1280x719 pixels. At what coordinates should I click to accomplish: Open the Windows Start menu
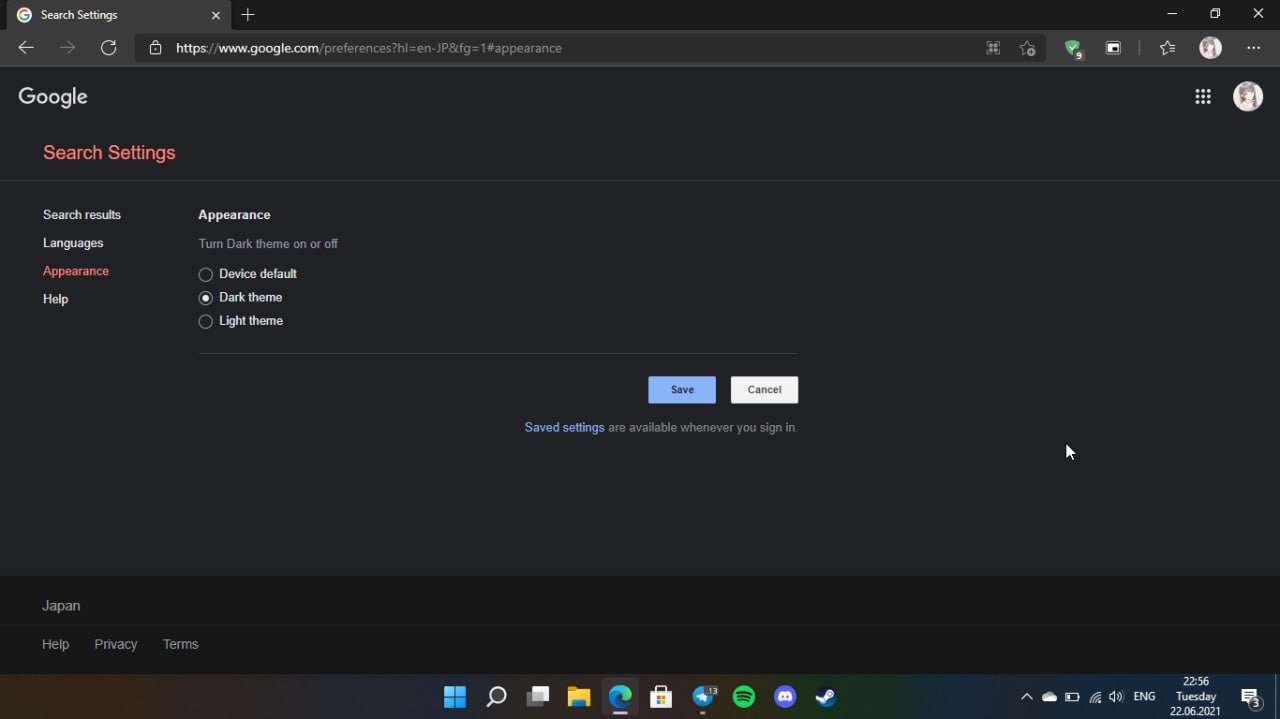[454, 696]
